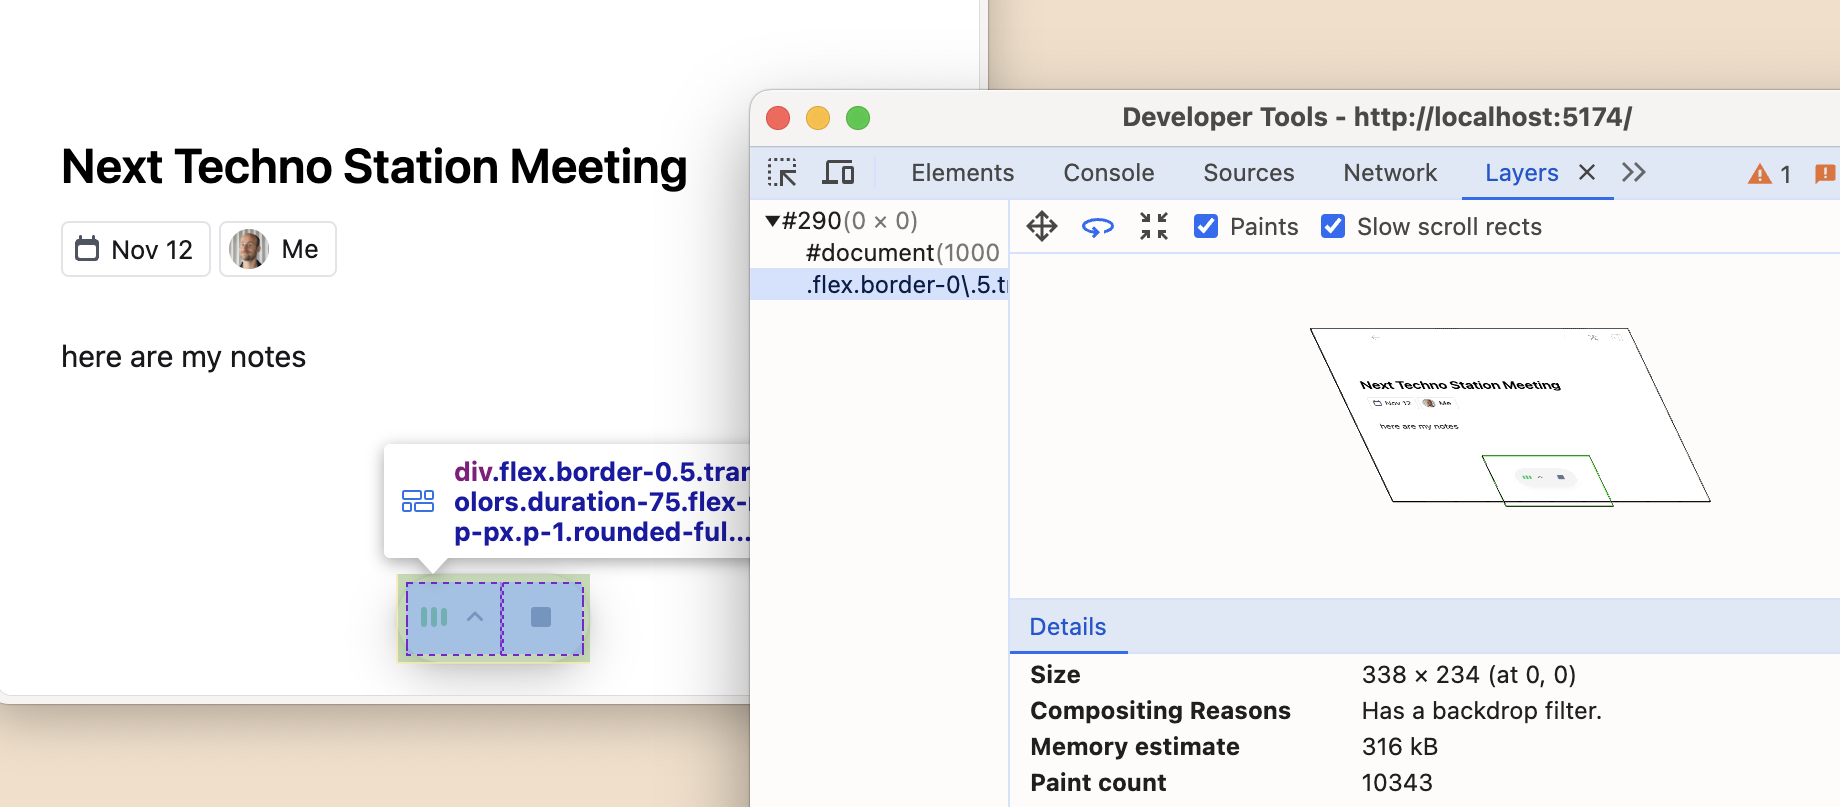Click the 3D layer preview thumbnail
Image resolution: width=1840 pixels, height=807 pixels.
click(1510, 416)
